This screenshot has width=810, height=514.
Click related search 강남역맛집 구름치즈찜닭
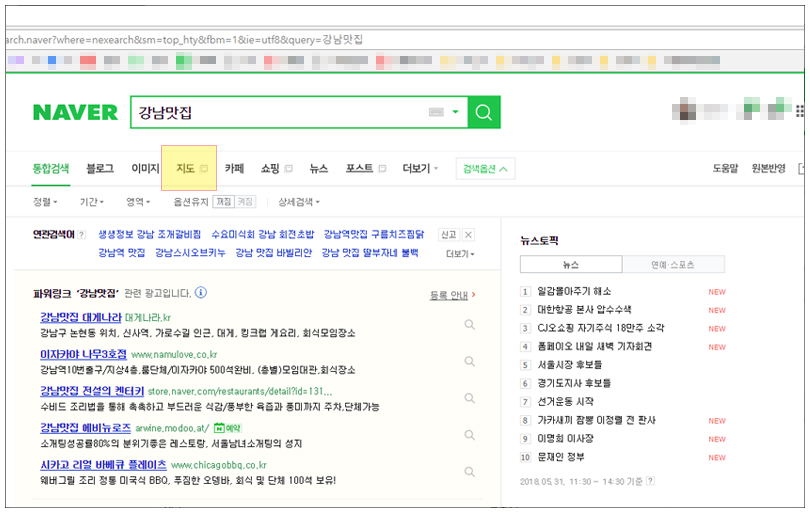click(374, 235)
